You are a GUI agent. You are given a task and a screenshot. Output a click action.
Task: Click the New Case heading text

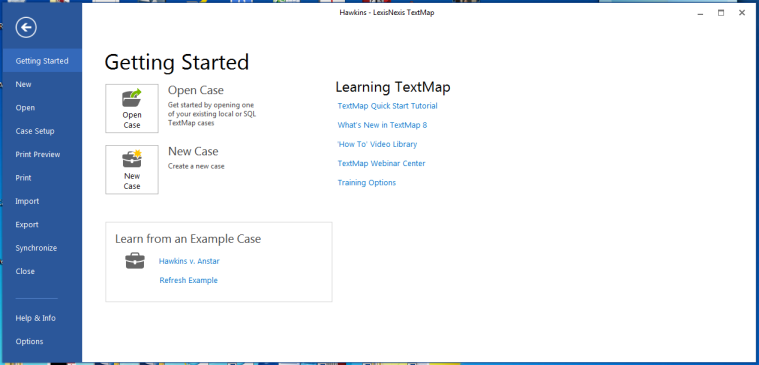pos(193,152)
